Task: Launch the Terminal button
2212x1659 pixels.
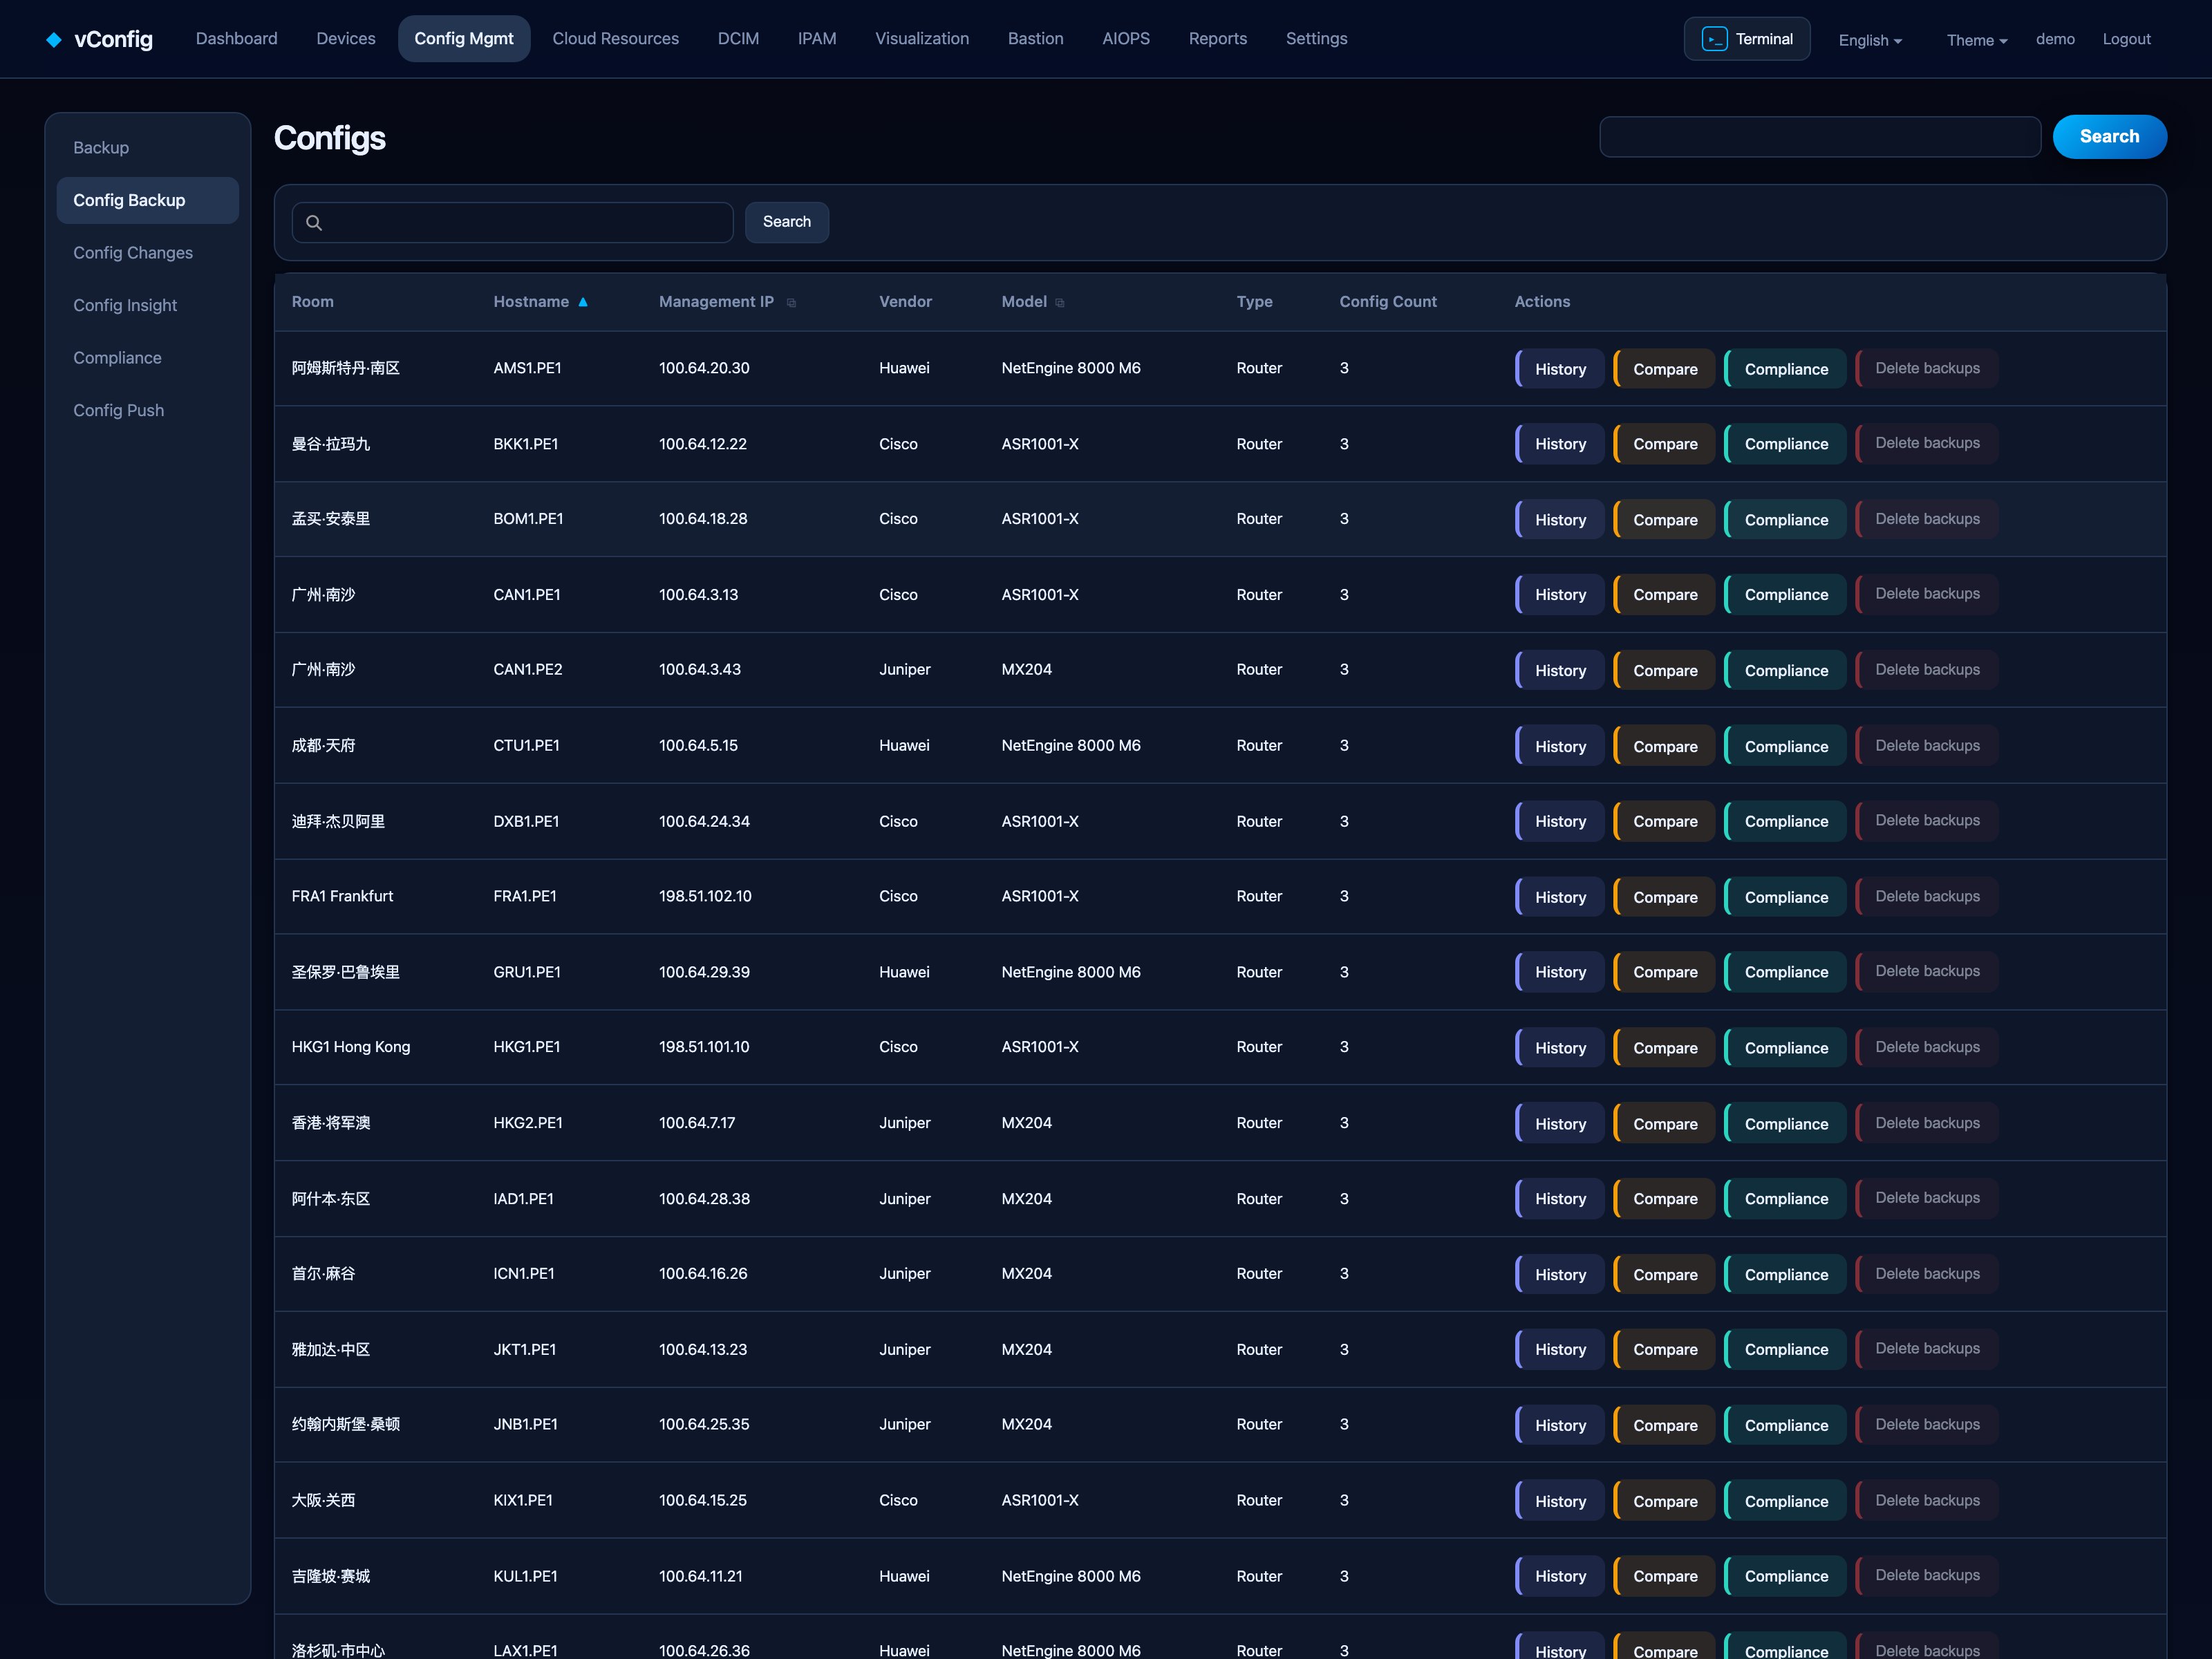Action: click(1746, 39)
